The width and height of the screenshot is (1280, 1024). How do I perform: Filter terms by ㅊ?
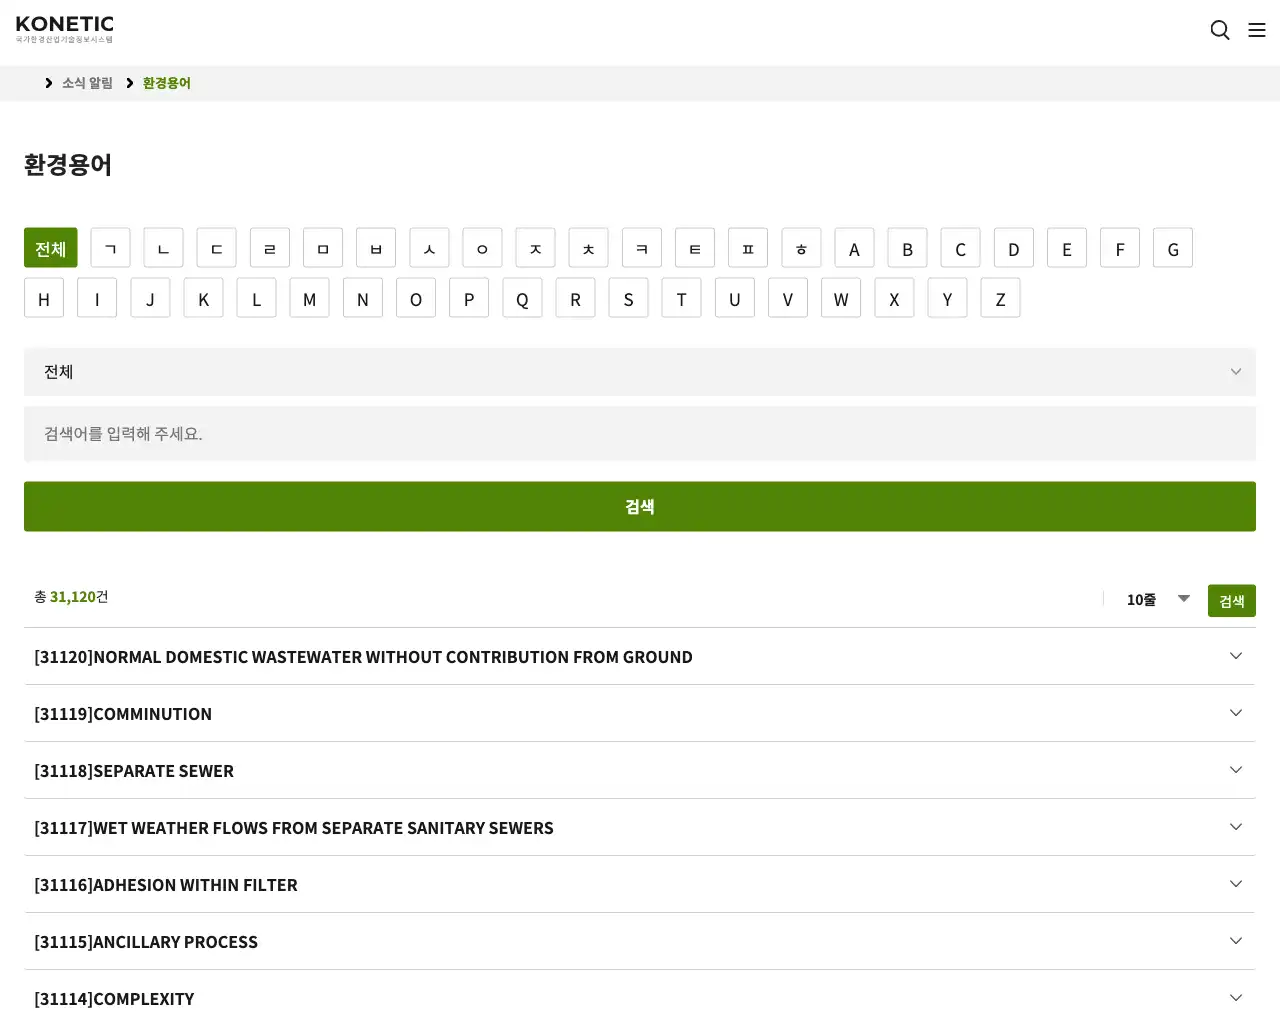click(588, 248)
